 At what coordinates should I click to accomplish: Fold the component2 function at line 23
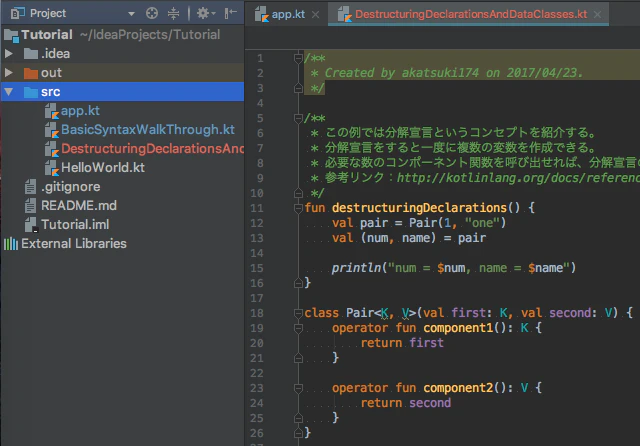[x=298, y=388]
